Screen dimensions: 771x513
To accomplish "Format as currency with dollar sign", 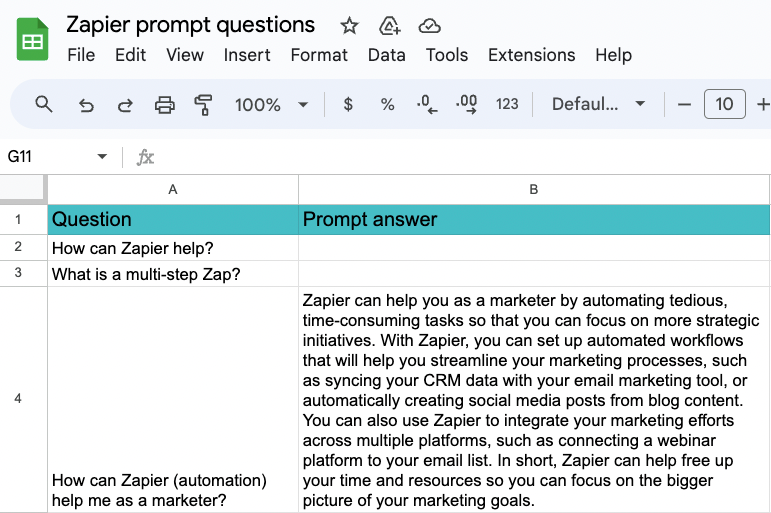I will pyautogui.click(x=348, y=104).
